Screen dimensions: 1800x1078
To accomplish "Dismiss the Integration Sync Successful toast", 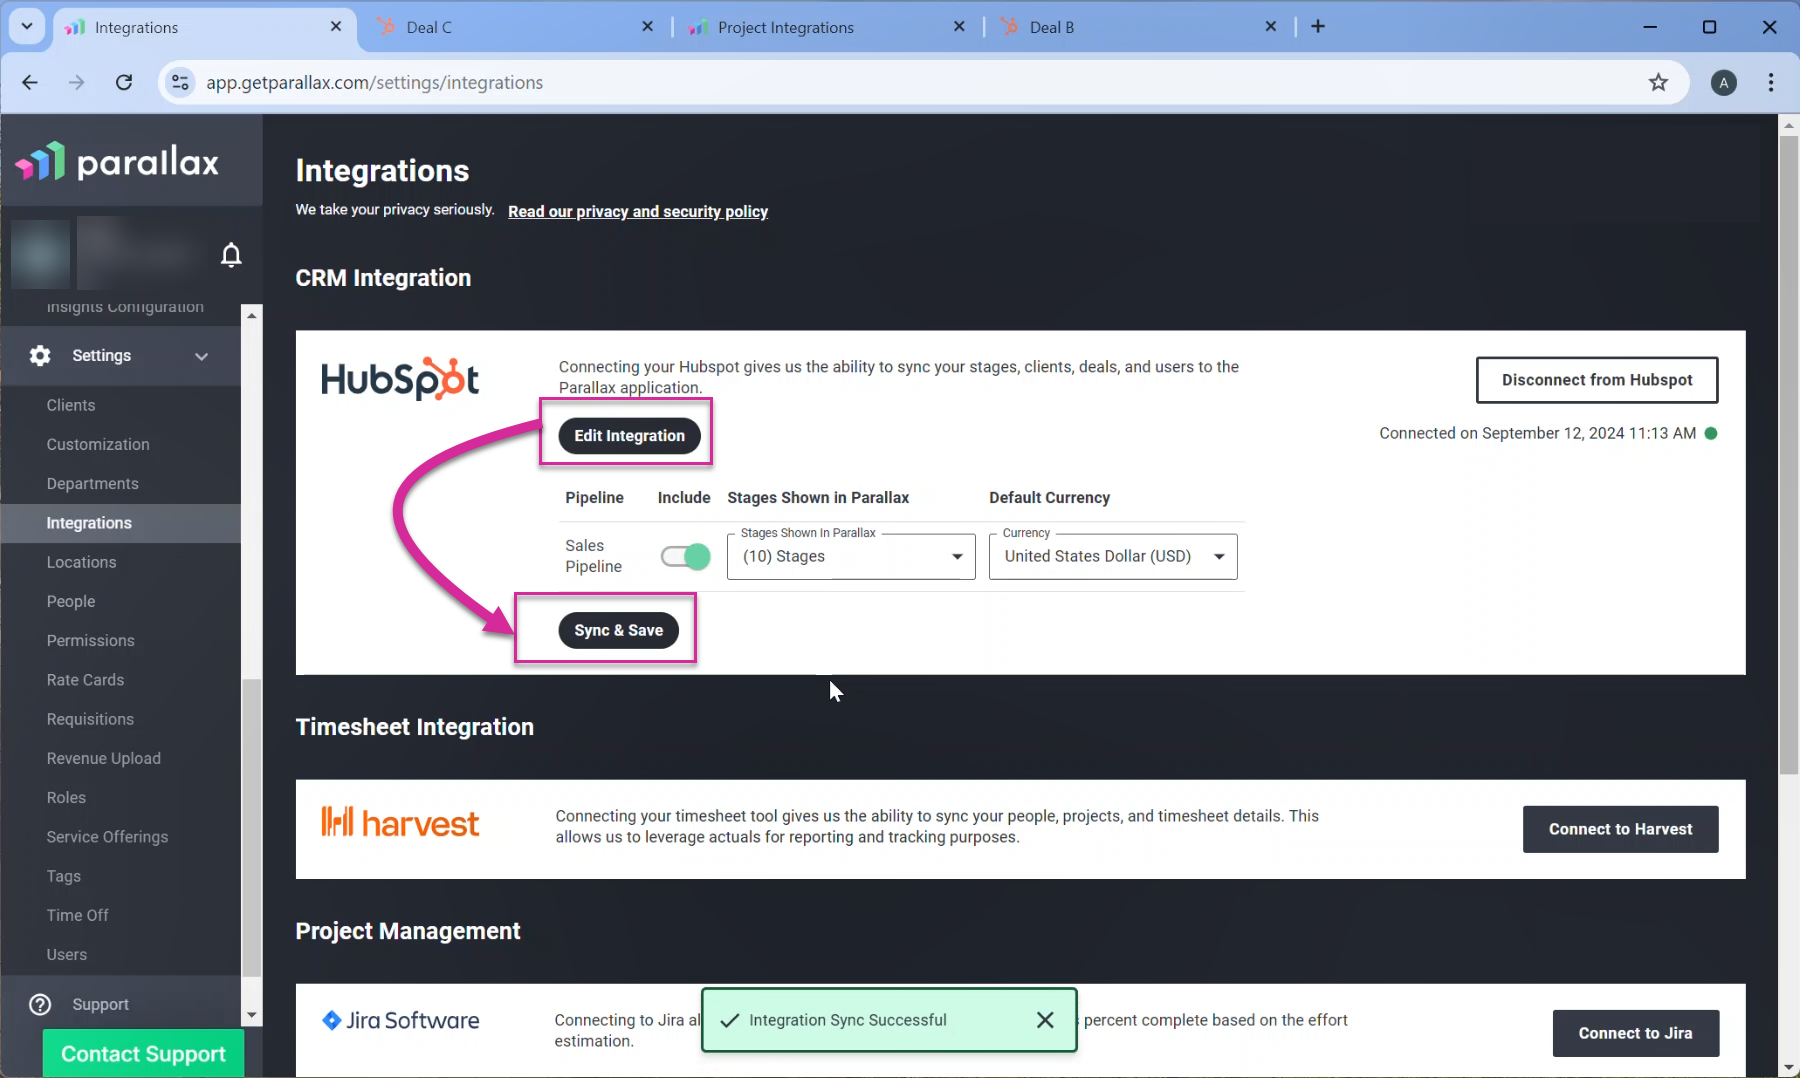I will click(x=1045, y=1020).
